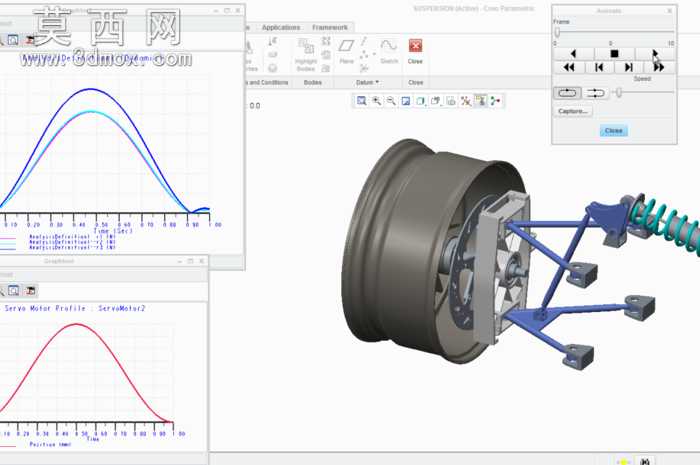
Task: Click the Bodies group label
Action: click(312, 83)
